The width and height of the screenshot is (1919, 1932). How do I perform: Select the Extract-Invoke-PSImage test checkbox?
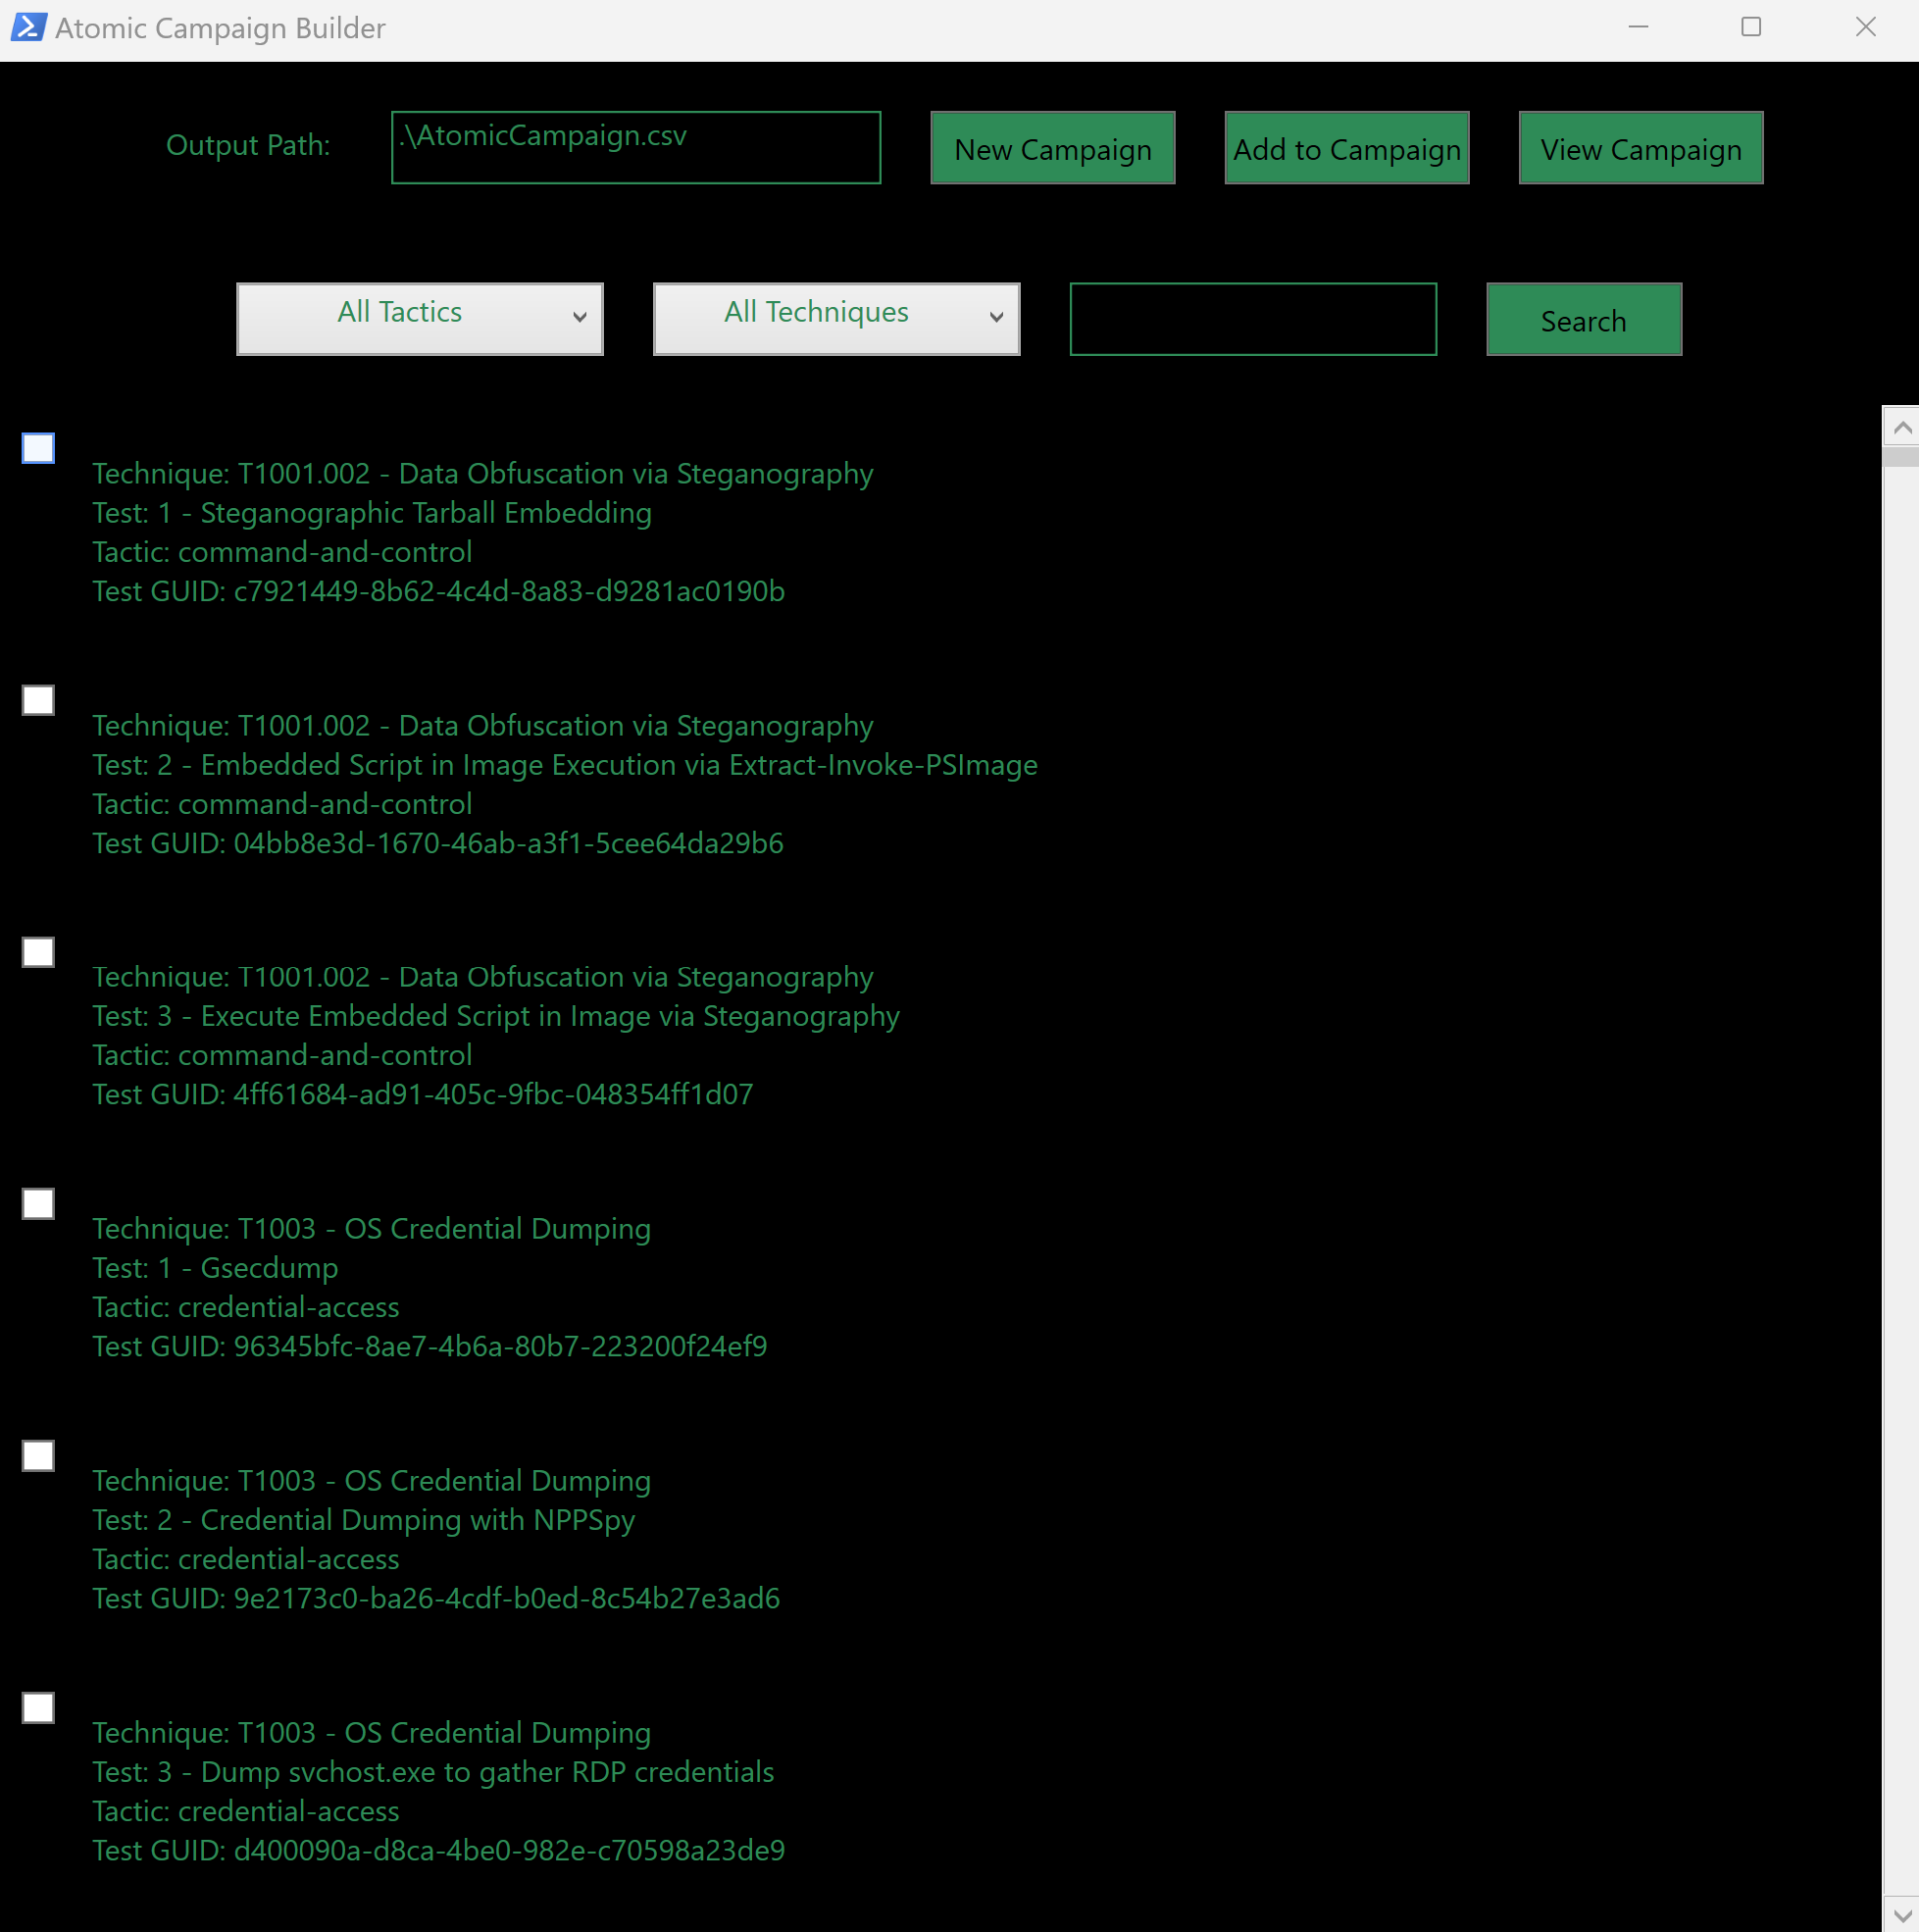pyautogui.click(x=38, y=700)
